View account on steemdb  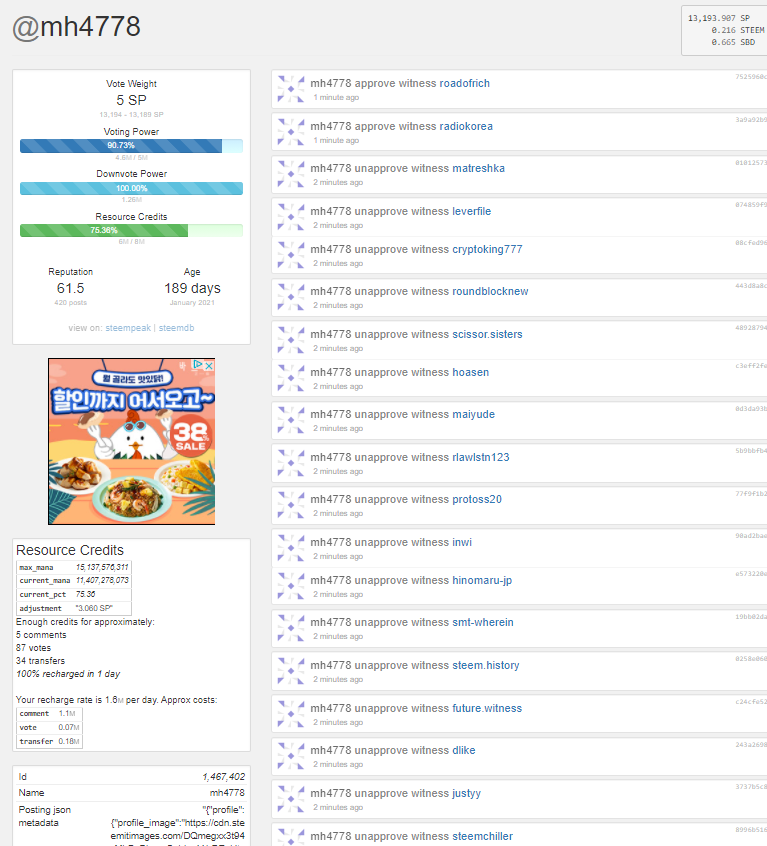tap(176, 328)
